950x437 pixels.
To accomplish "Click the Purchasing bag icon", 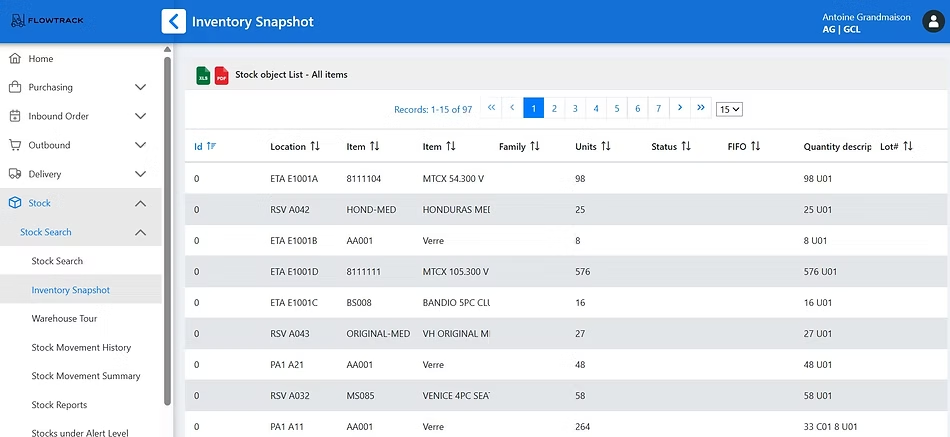I will 15,87.
